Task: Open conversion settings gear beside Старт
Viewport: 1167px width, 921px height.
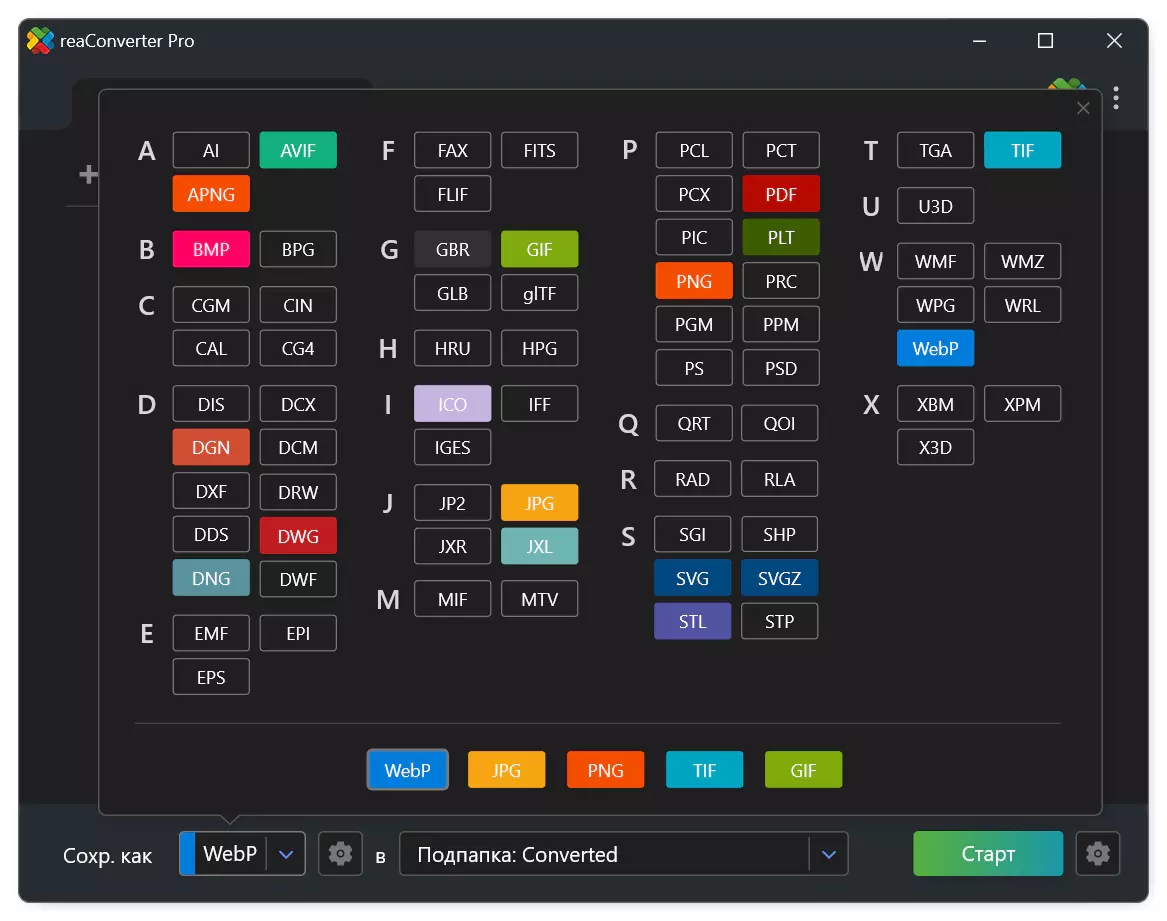Action: [1098, 853]
